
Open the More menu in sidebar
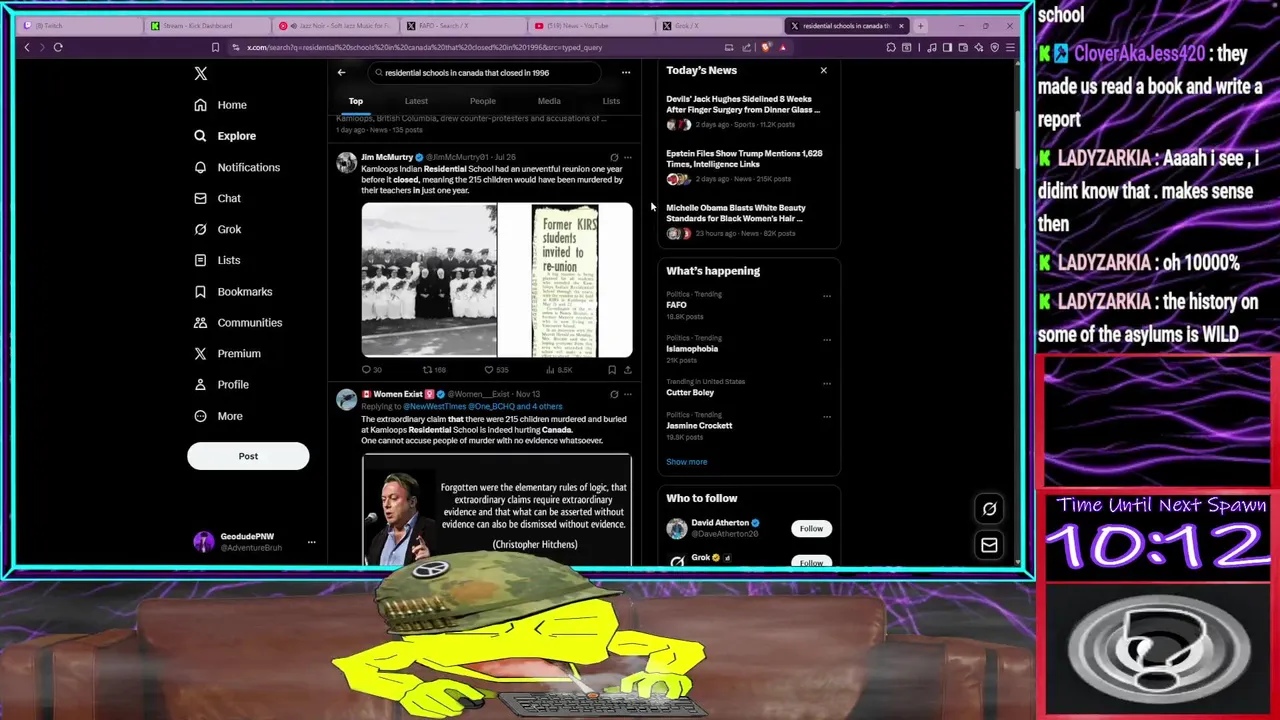click(218, 416)
